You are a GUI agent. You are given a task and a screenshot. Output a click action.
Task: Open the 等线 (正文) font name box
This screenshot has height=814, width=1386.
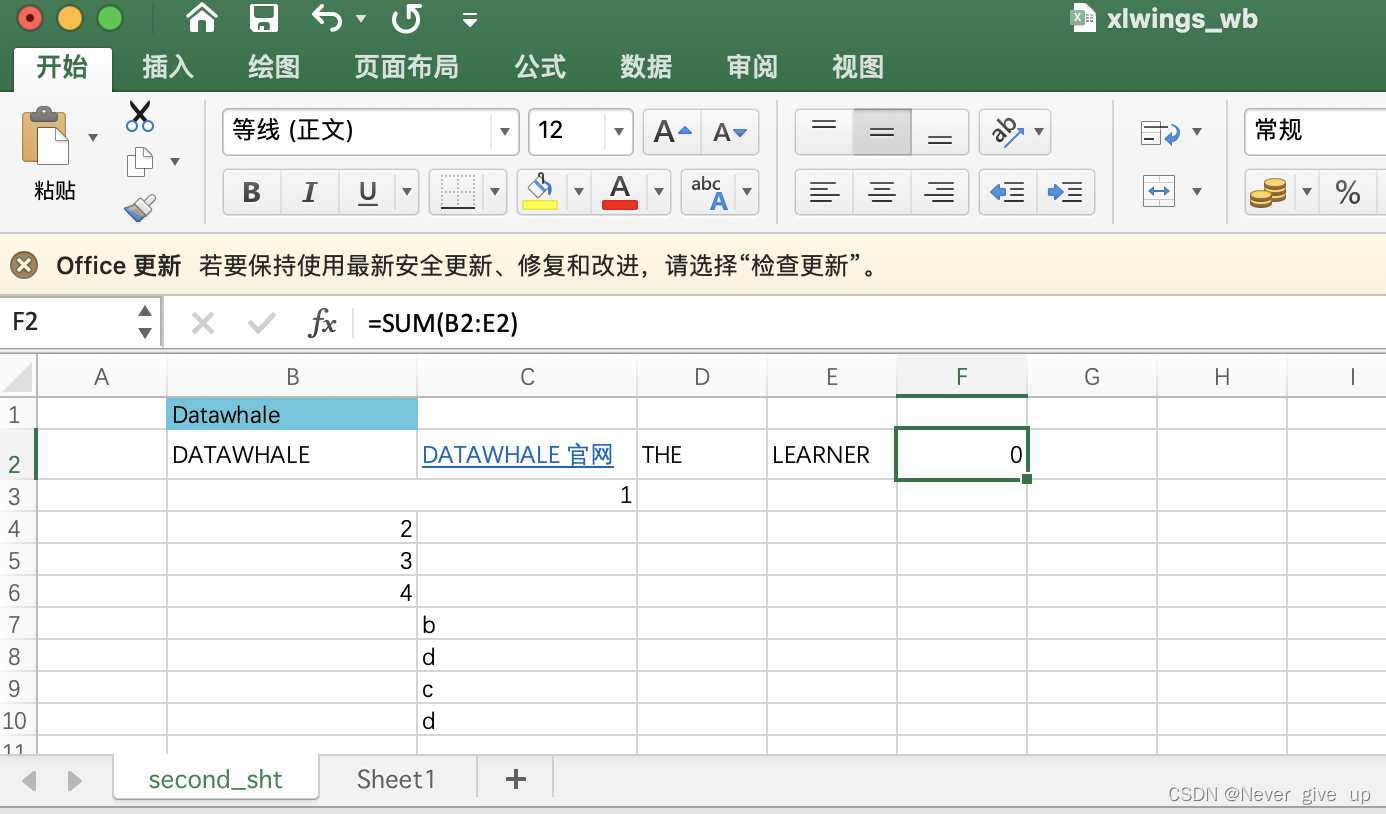[357, 131]
